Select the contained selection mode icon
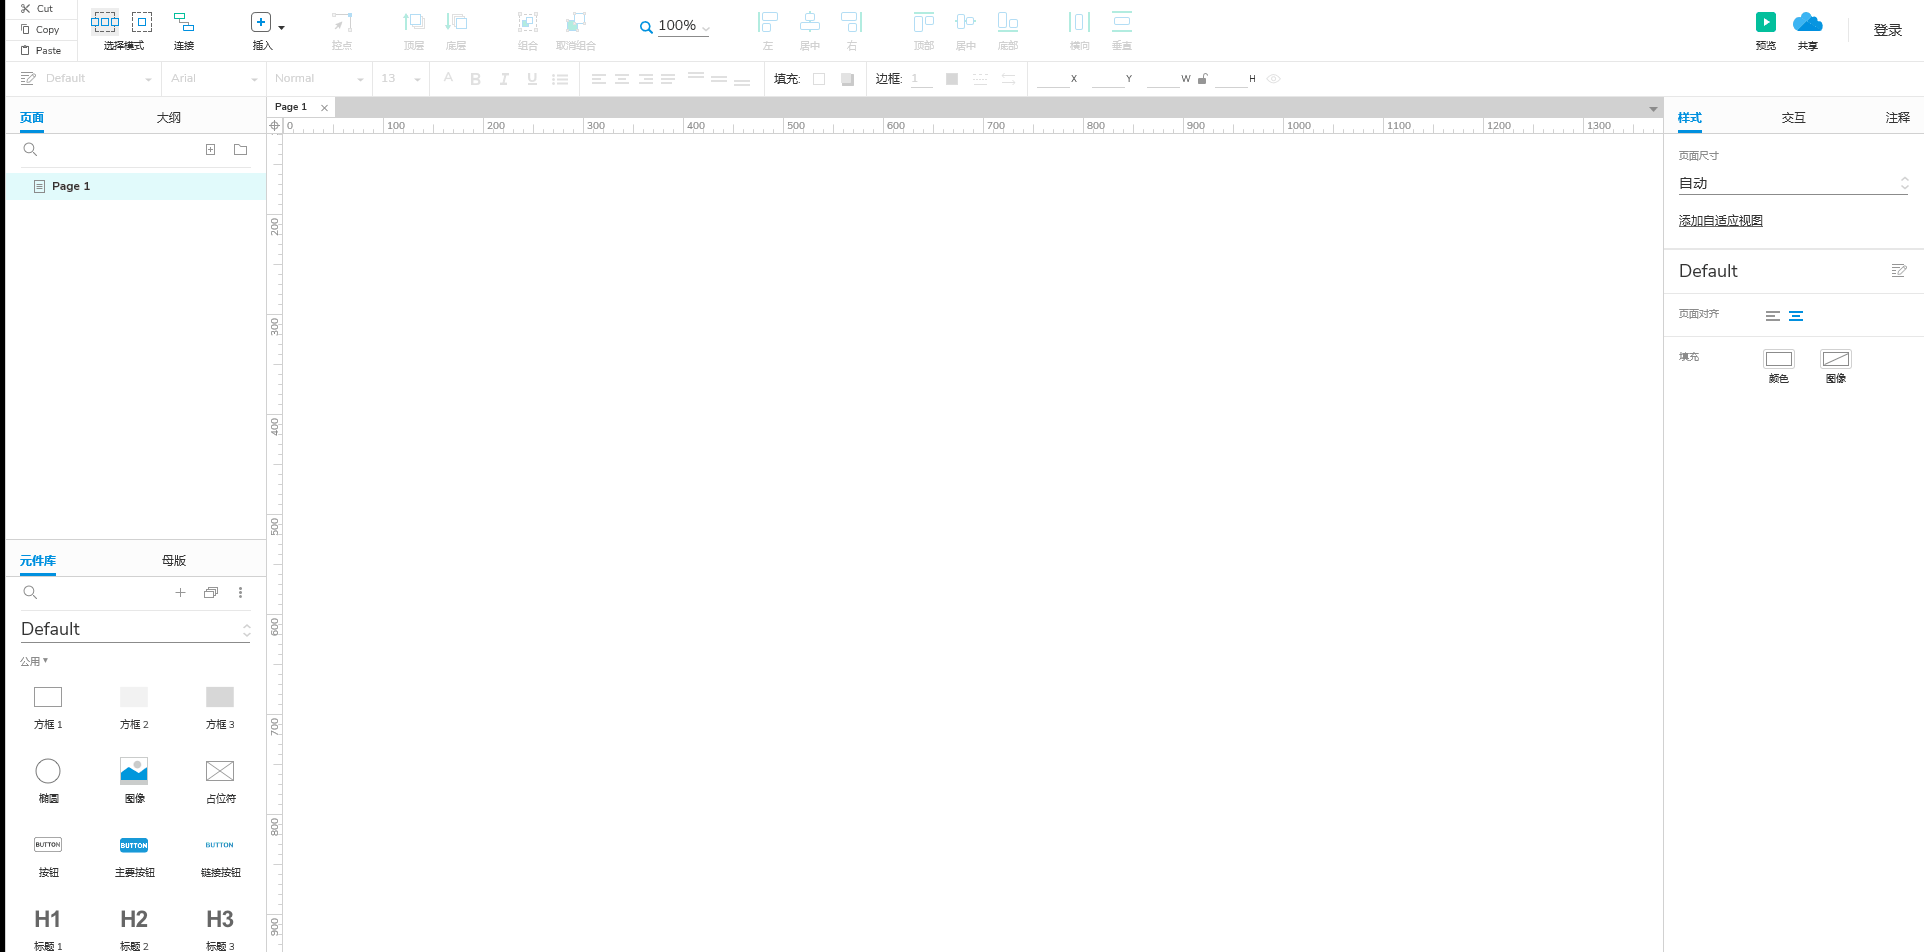 (142, 21)
